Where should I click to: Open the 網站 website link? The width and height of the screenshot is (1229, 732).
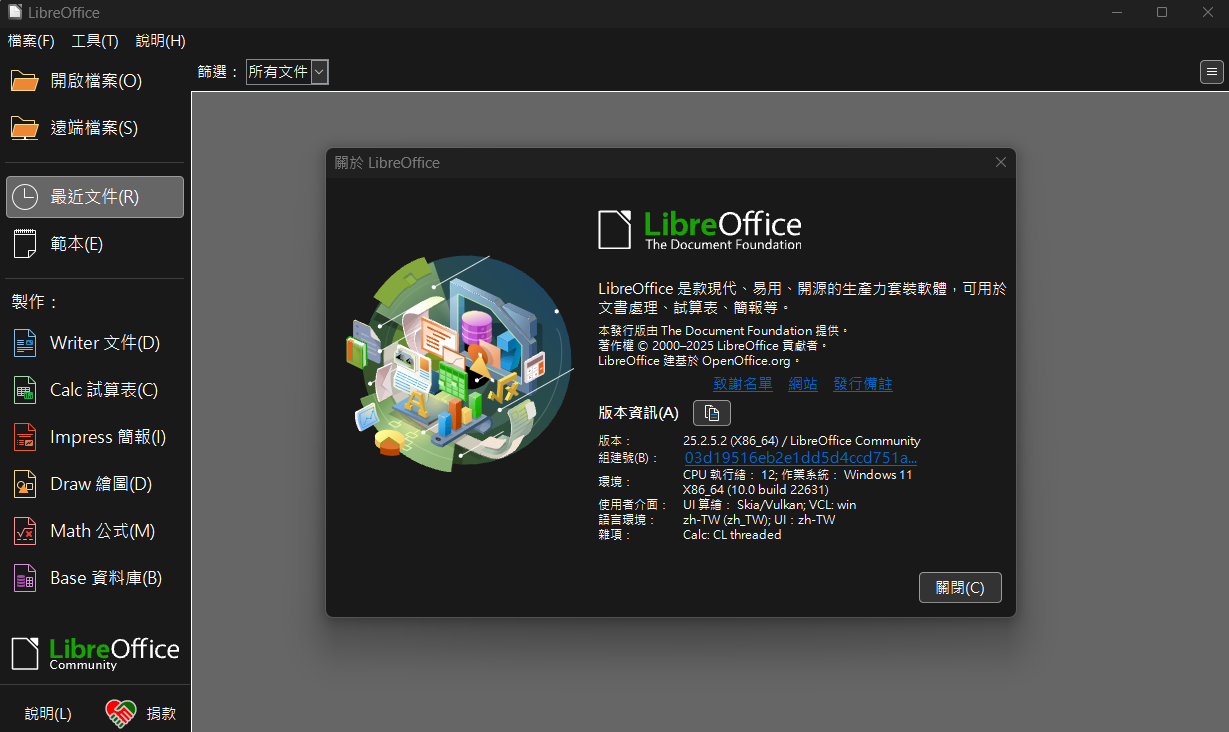[803, 384]
